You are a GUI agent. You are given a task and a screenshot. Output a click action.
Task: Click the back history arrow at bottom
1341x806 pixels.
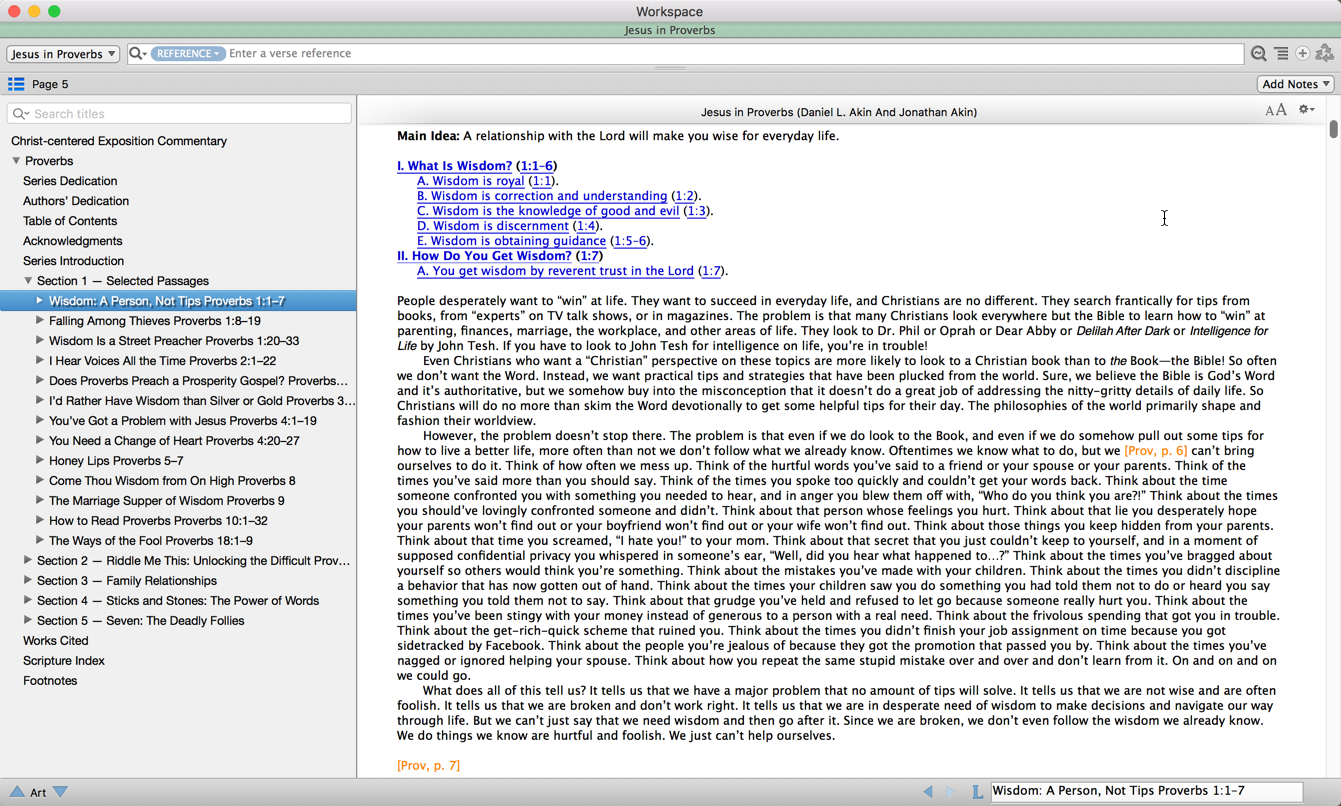928,791
